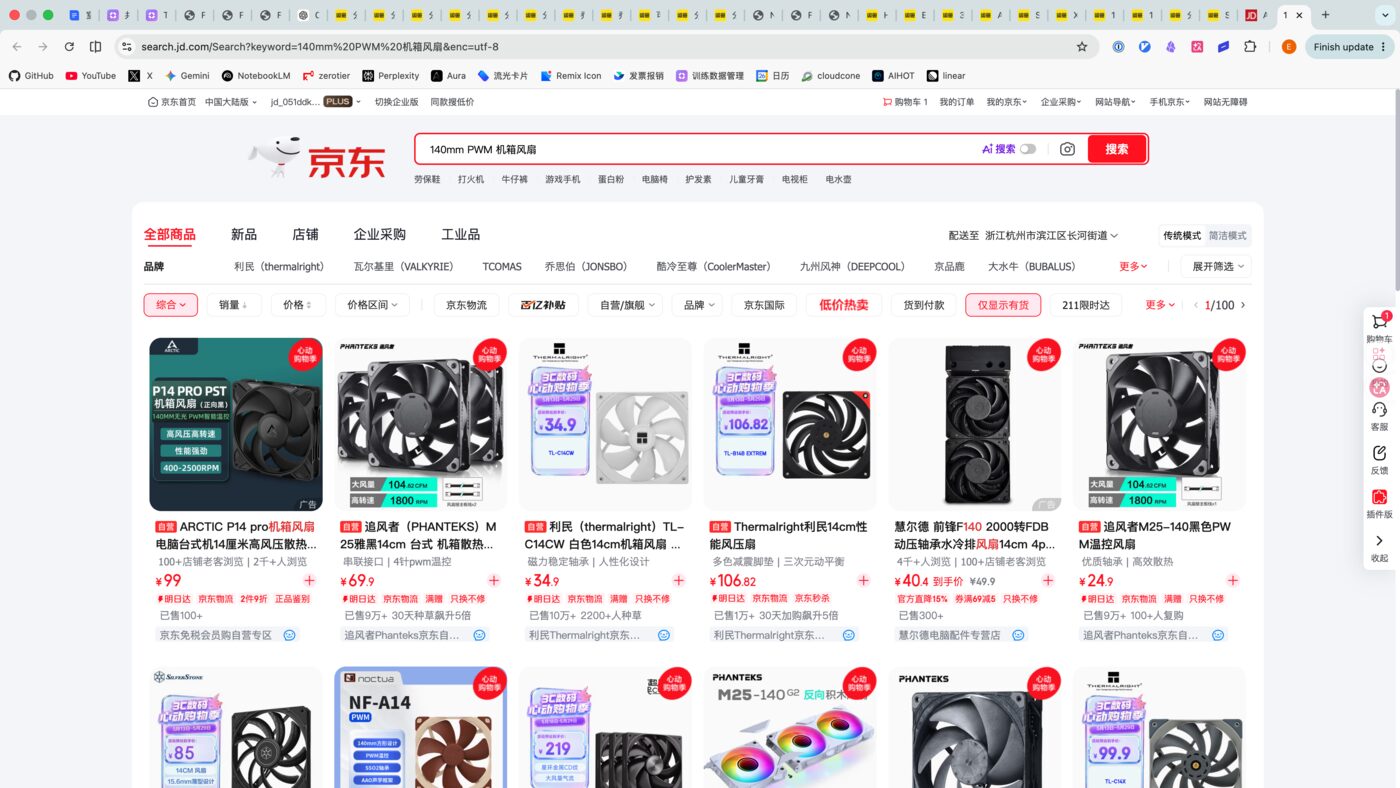Click the search keyword input field
Screen dimensions: 1400x788
click(x=700, y=149)
